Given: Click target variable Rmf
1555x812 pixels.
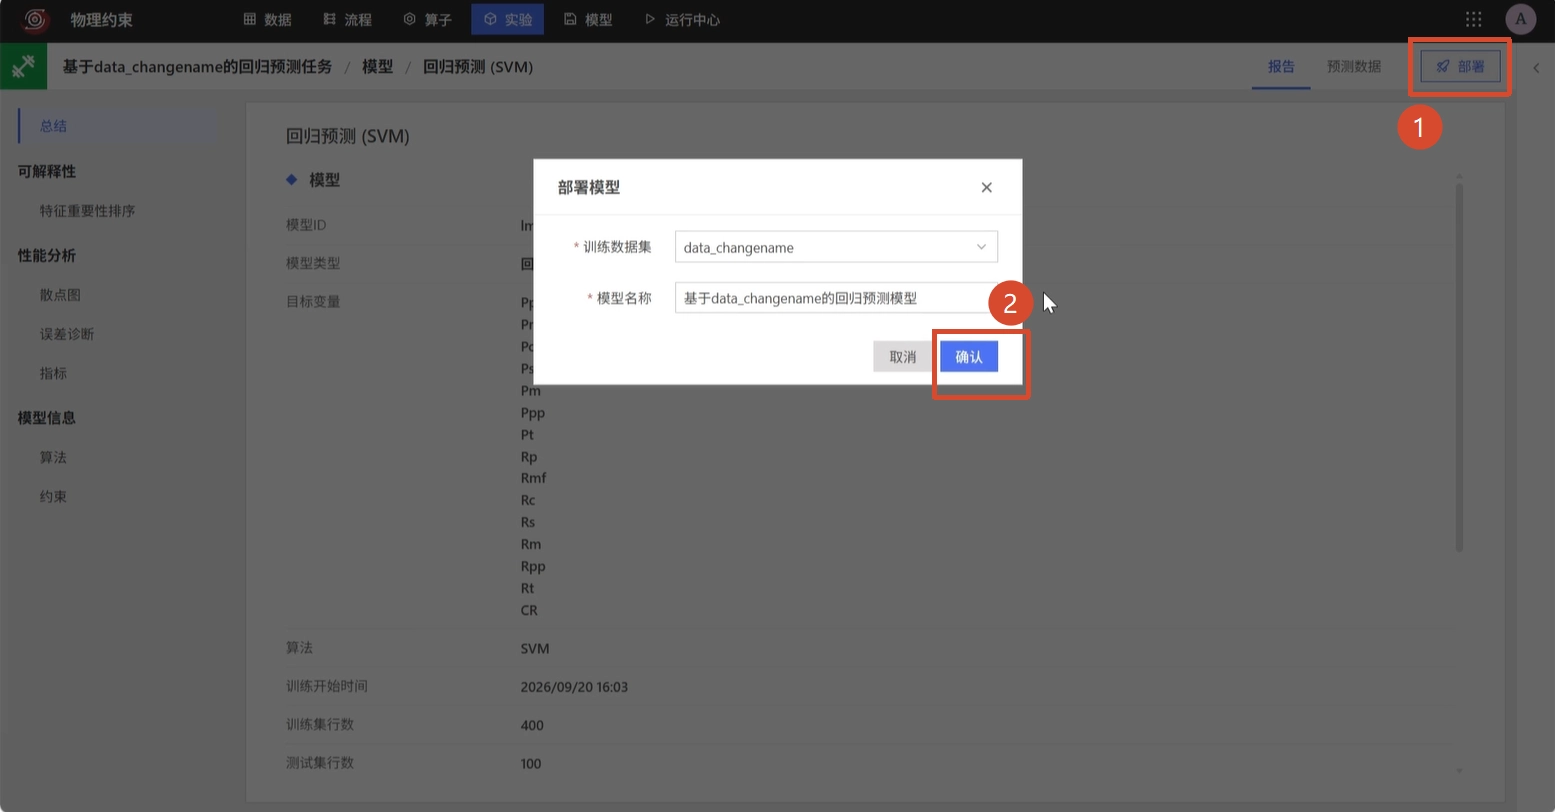Looking at the screenshot, I should pyautogui.click(x=533, y=478).
